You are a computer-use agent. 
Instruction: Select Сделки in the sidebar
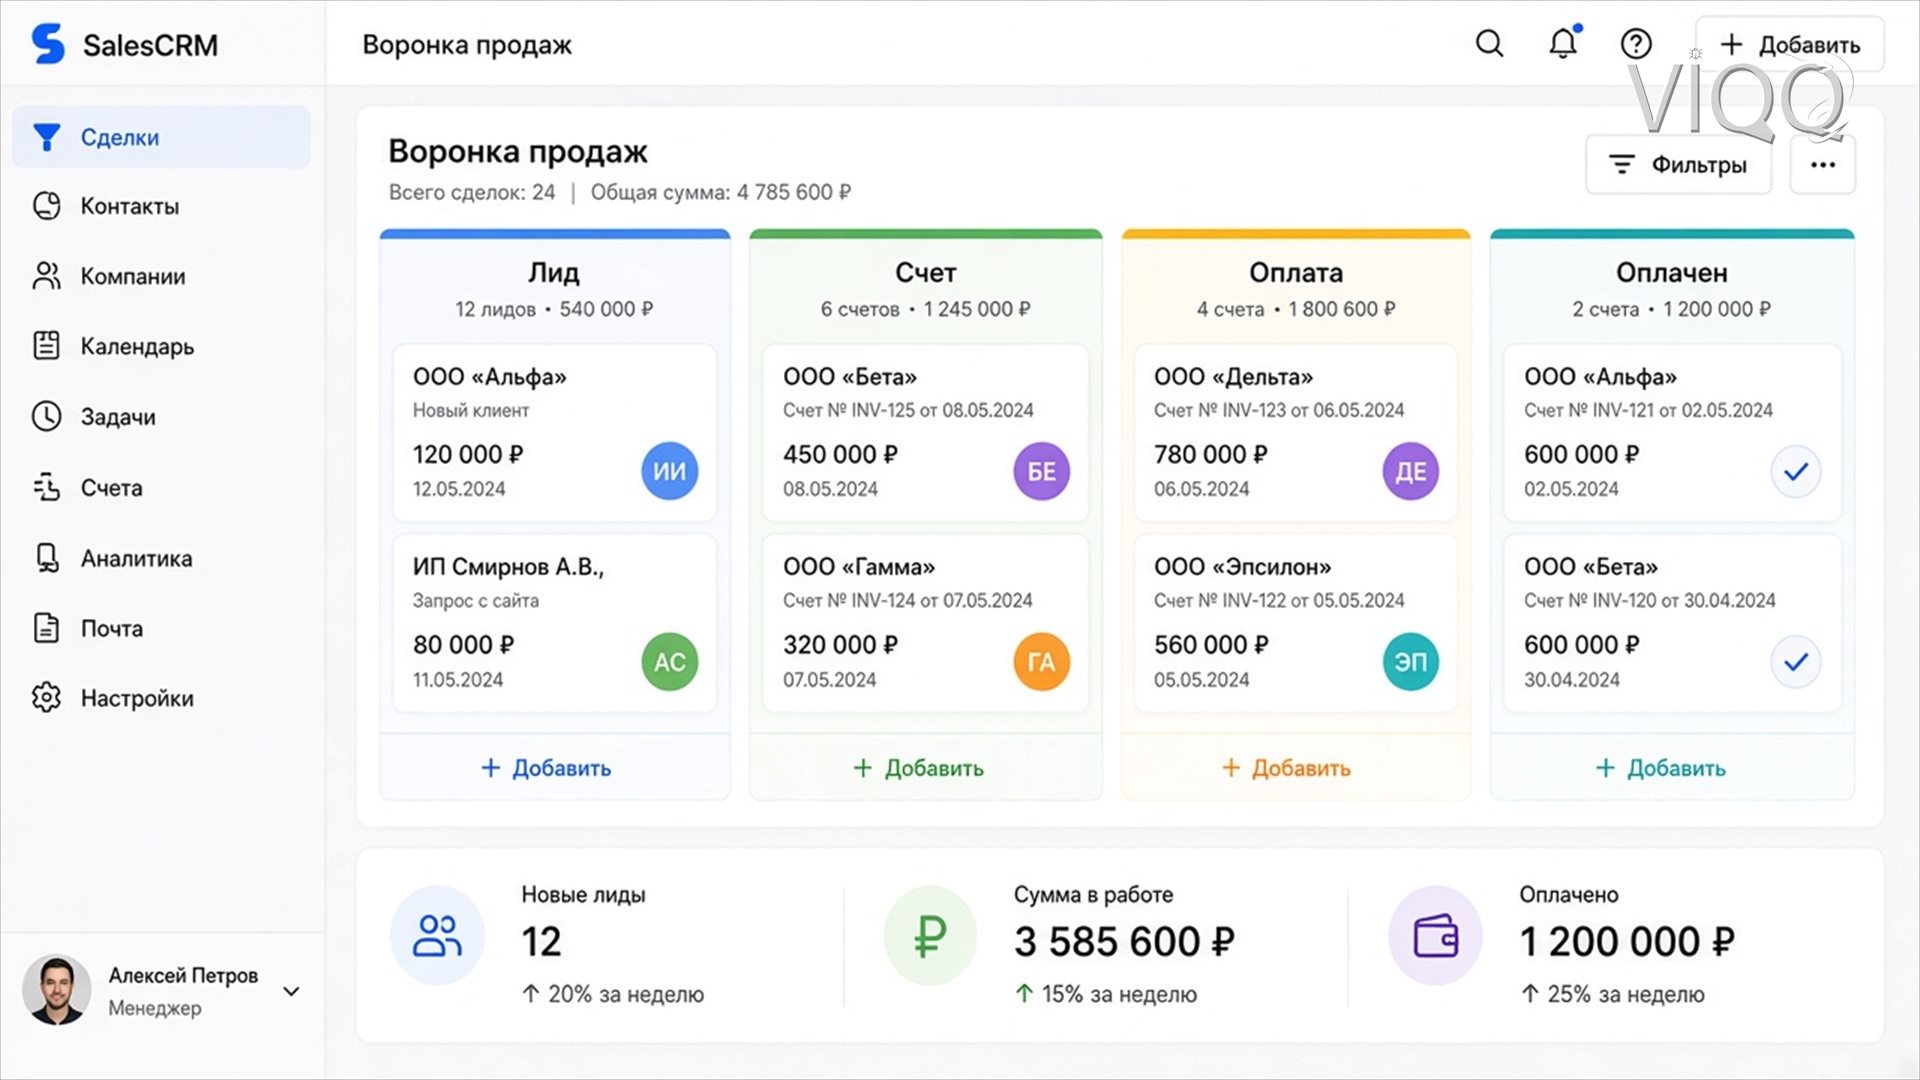[x=161, y=137]
